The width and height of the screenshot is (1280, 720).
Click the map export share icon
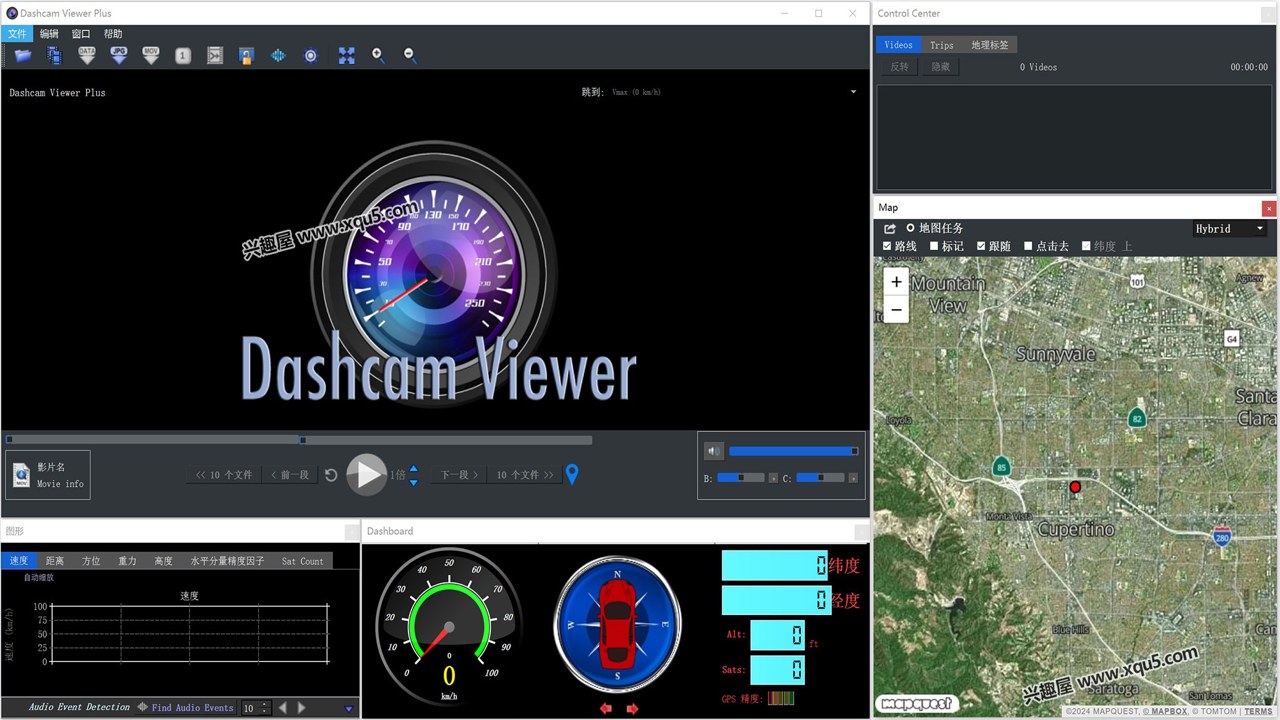coord(890,229)
